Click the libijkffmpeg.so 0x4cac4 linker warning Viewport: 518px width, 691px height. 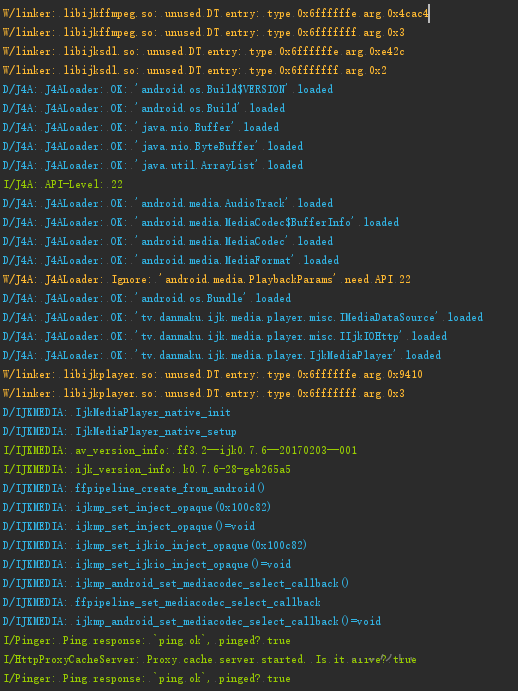coord(216,14)
